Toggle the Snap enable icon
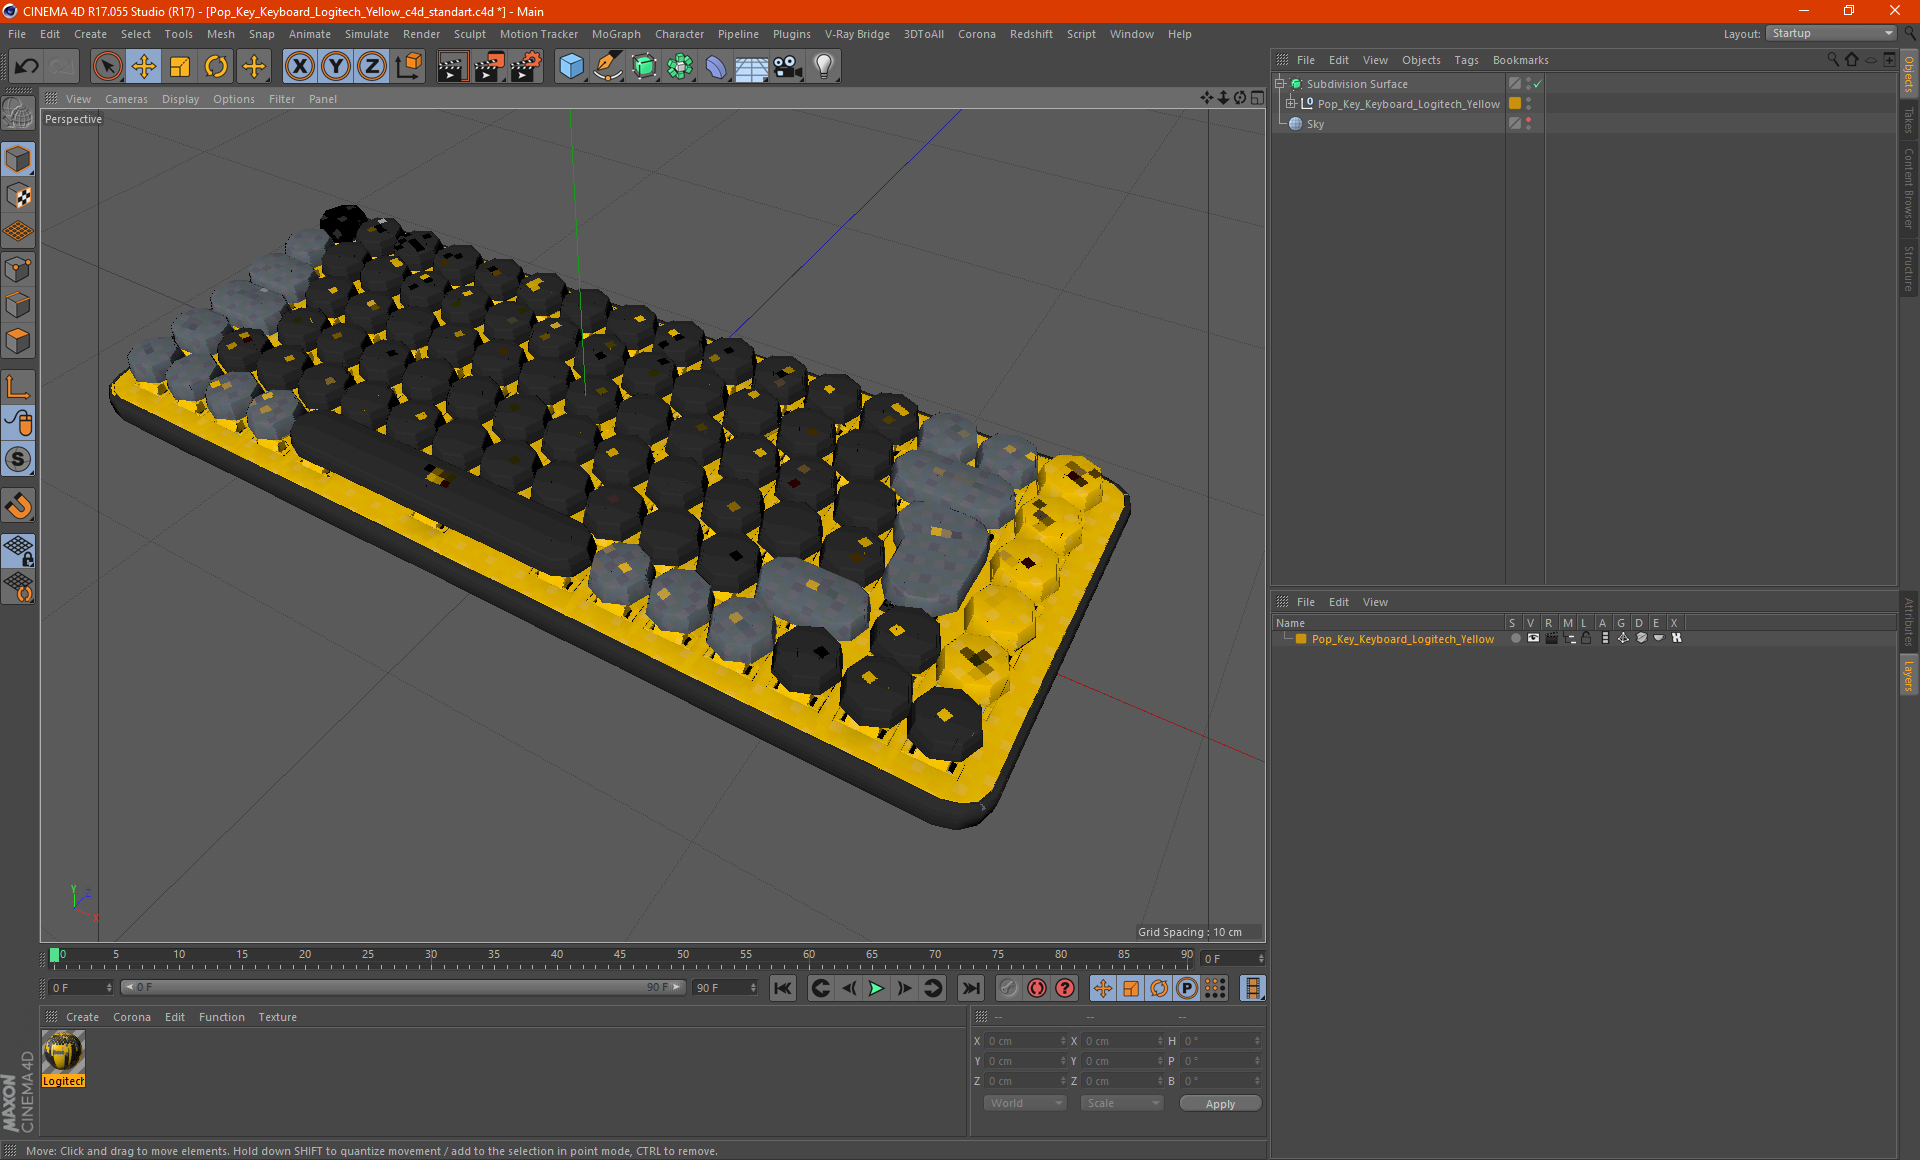This screenshot has width=1920, height=1160. coord(19,460)
